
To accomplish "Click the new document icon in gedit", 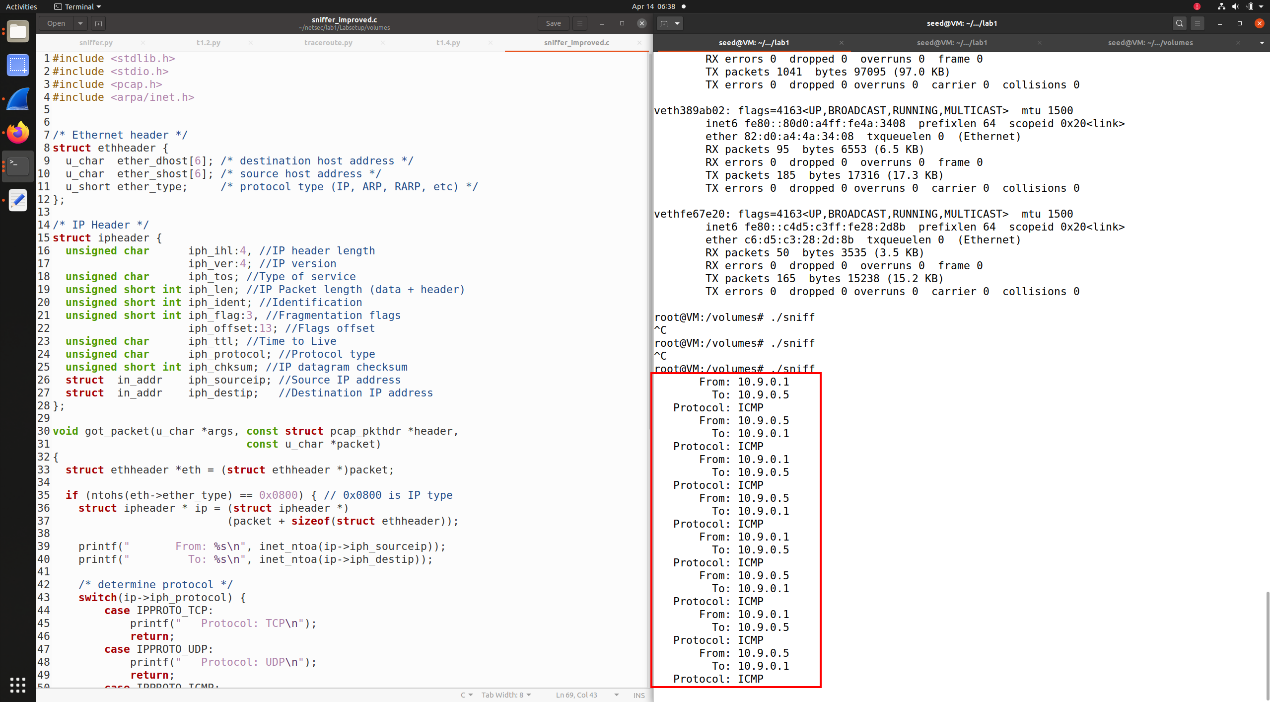I will tap(98, 23).
